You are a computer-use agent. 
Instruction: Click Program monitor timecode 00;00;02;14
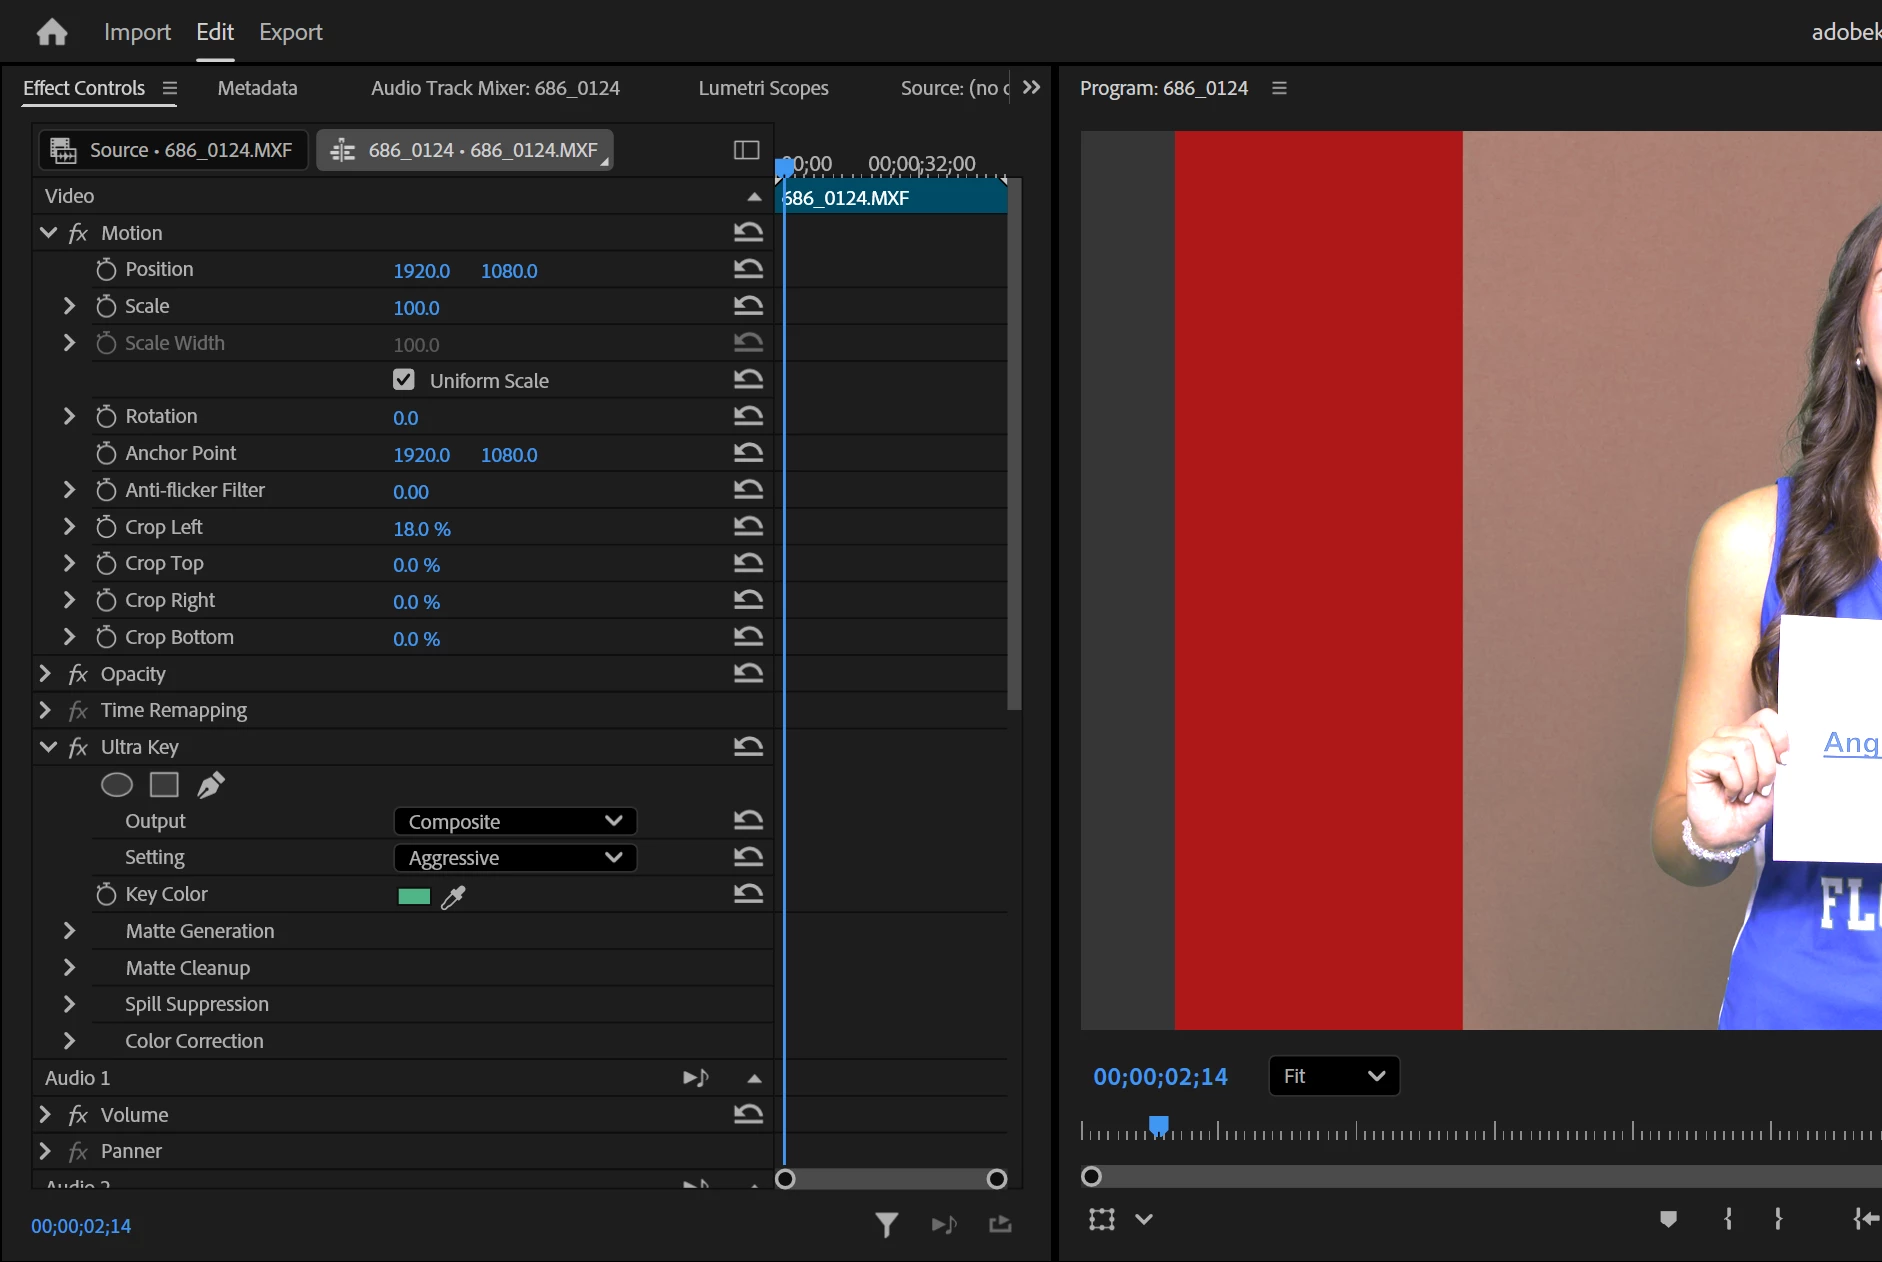point(1160,1077)
